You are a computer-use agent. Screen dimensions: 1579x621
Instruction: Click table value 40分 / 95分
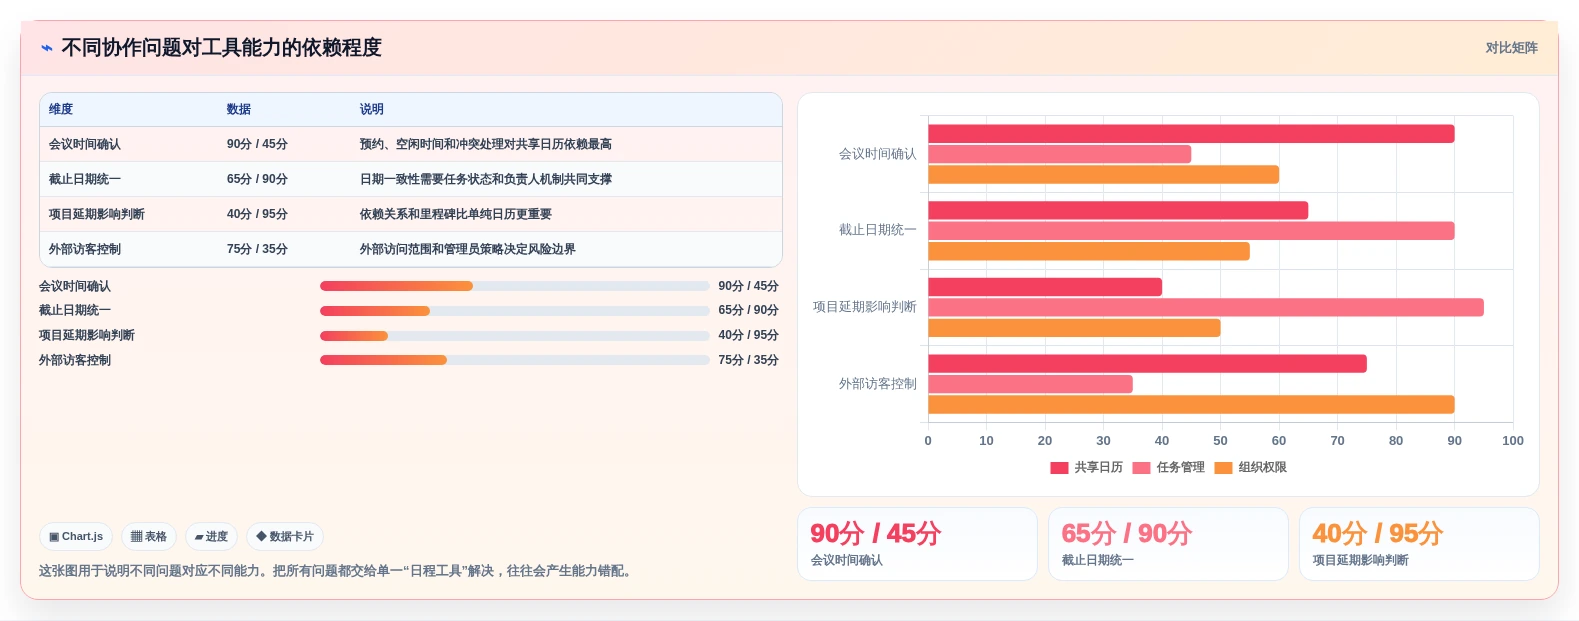pyautogui.click(x=257, y=214)
